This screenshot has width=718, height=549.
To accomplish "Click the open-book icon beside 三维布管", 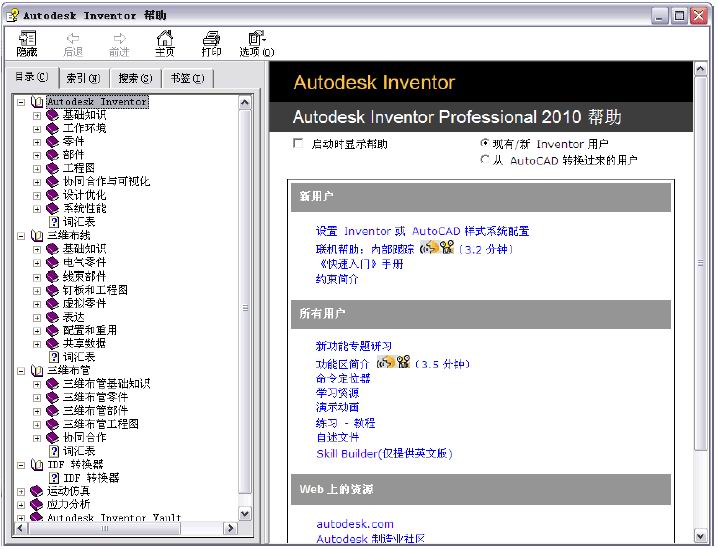I will coord(37,370).
